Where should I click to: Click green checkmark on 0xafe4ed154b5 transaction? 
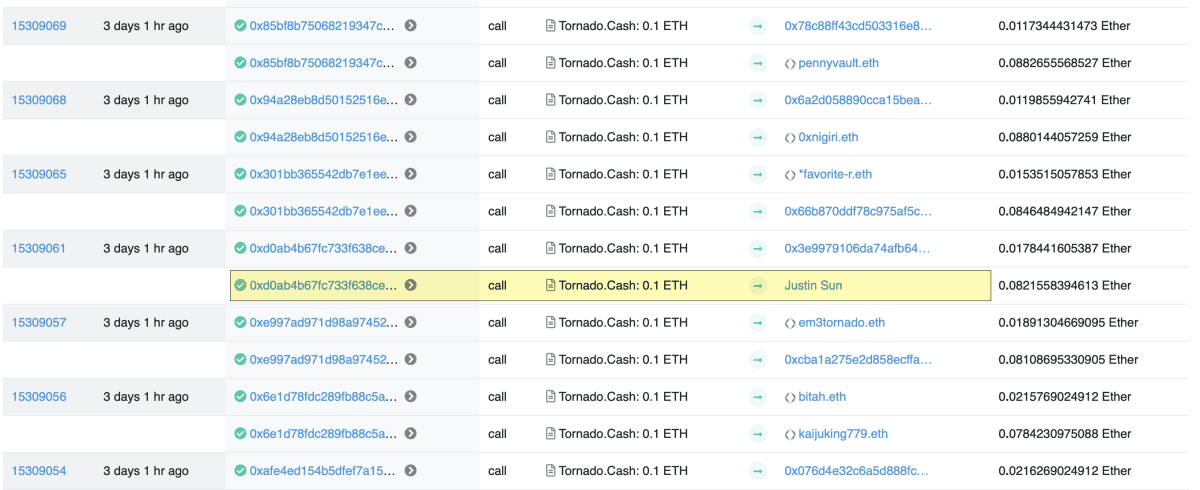coord(240,470)
